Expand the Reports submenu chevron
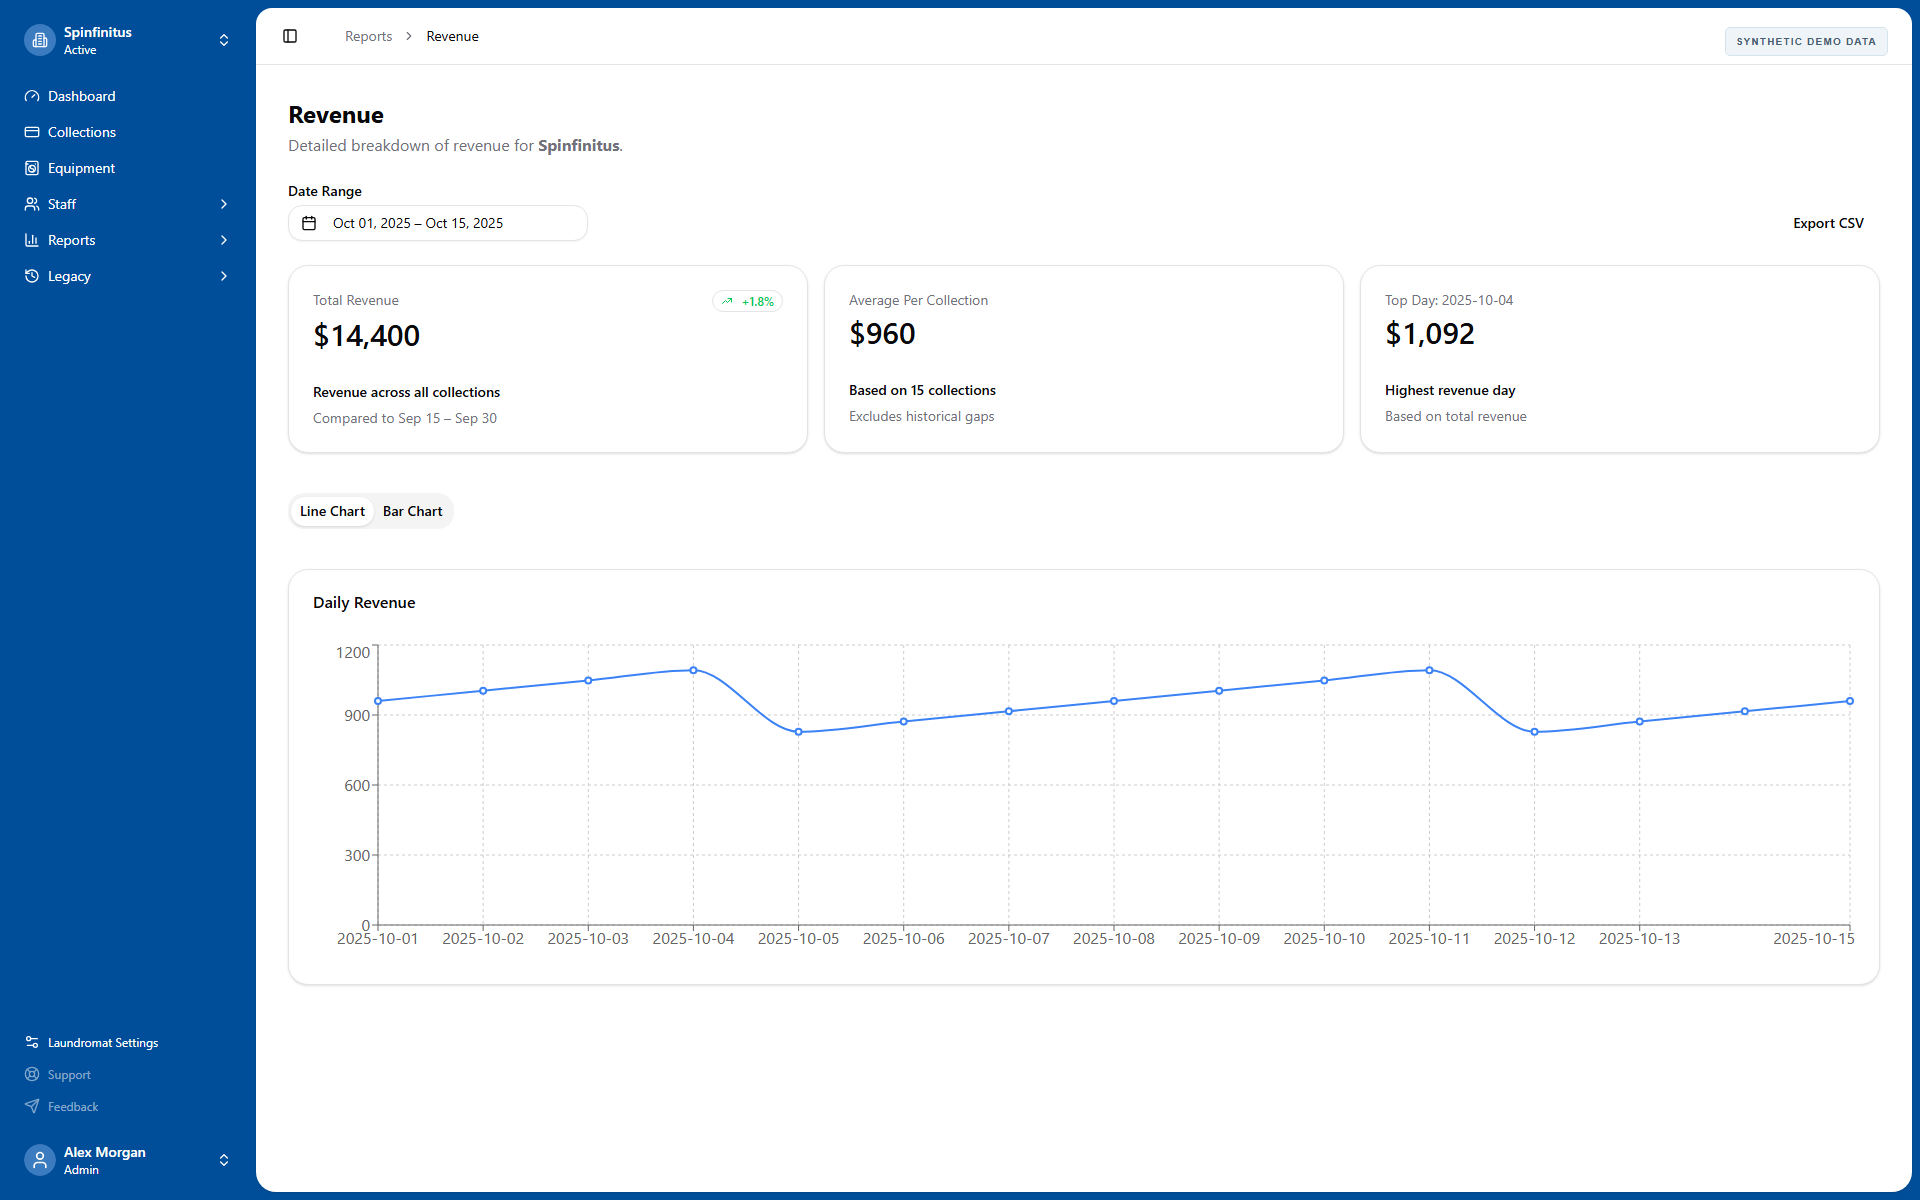The width and height of the screenshot is (1920, 1200). (224, 240)
